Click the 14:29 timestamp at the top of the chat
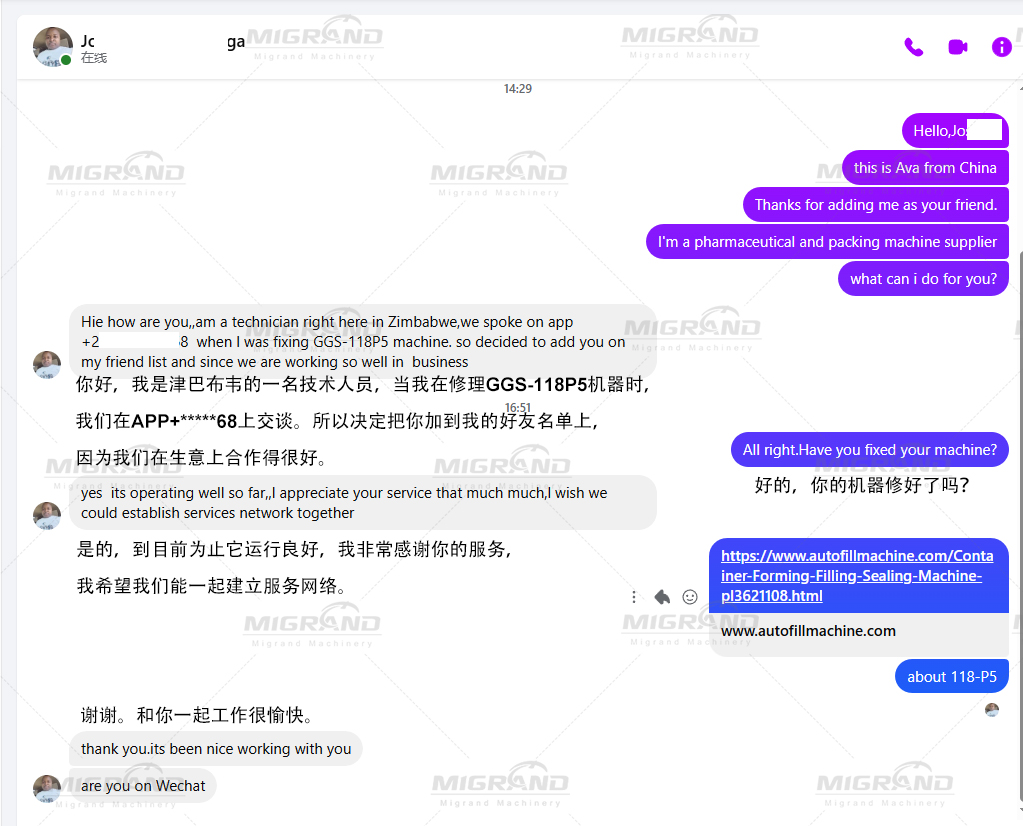The image size is (1023, 826). (517, 89)
